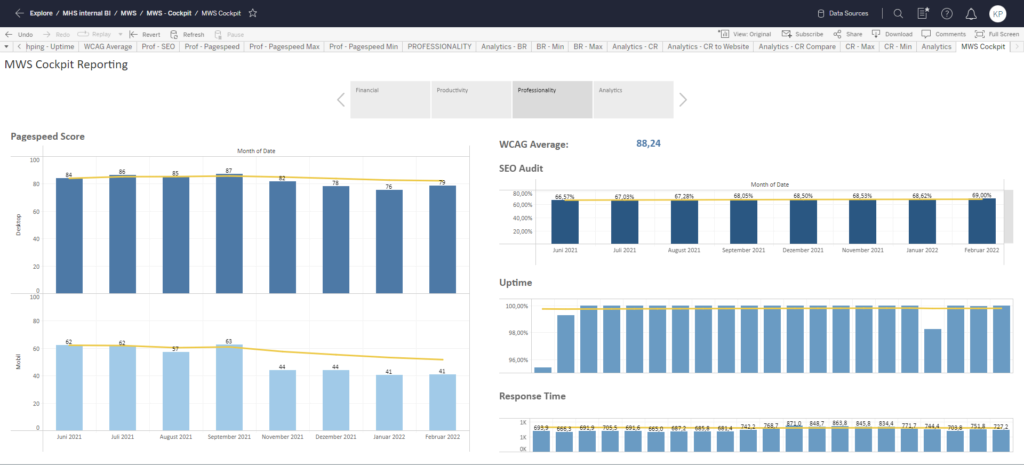Open the help question mark icon
Image resolution: width=1024 pixels, height=465 pixels.
947,13
